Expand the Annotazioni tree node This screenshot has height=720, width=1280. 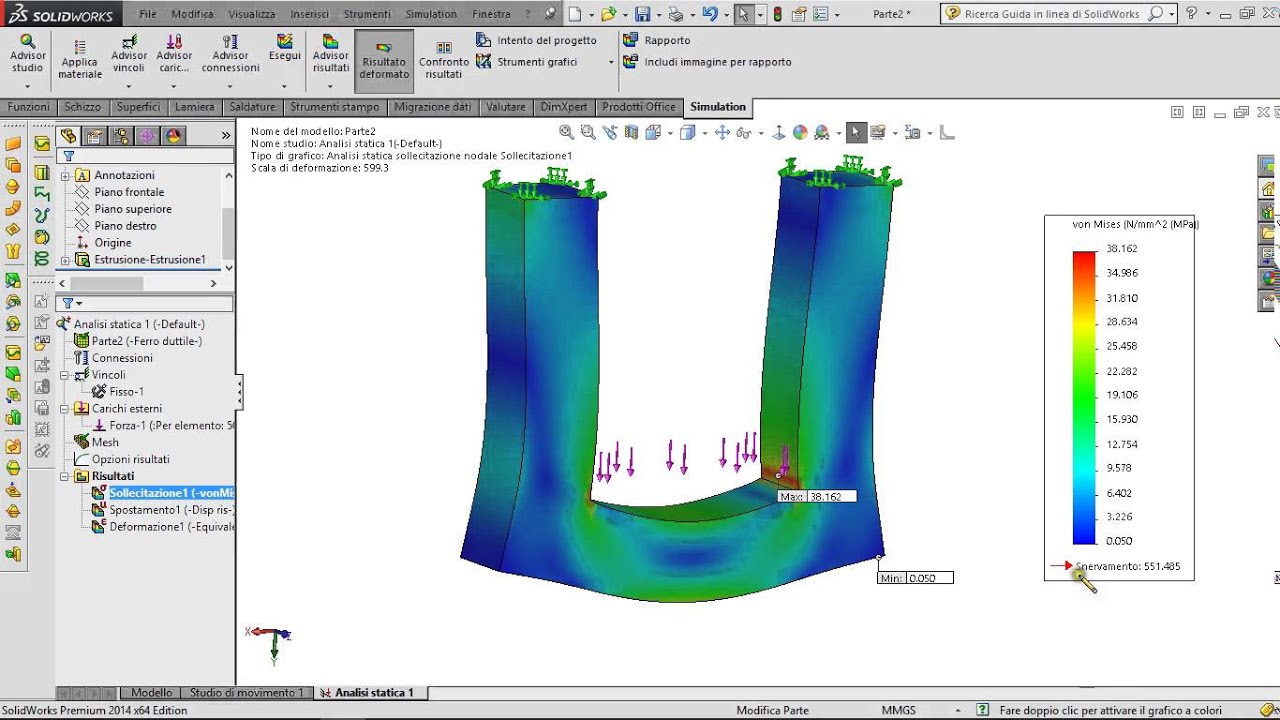66,175
